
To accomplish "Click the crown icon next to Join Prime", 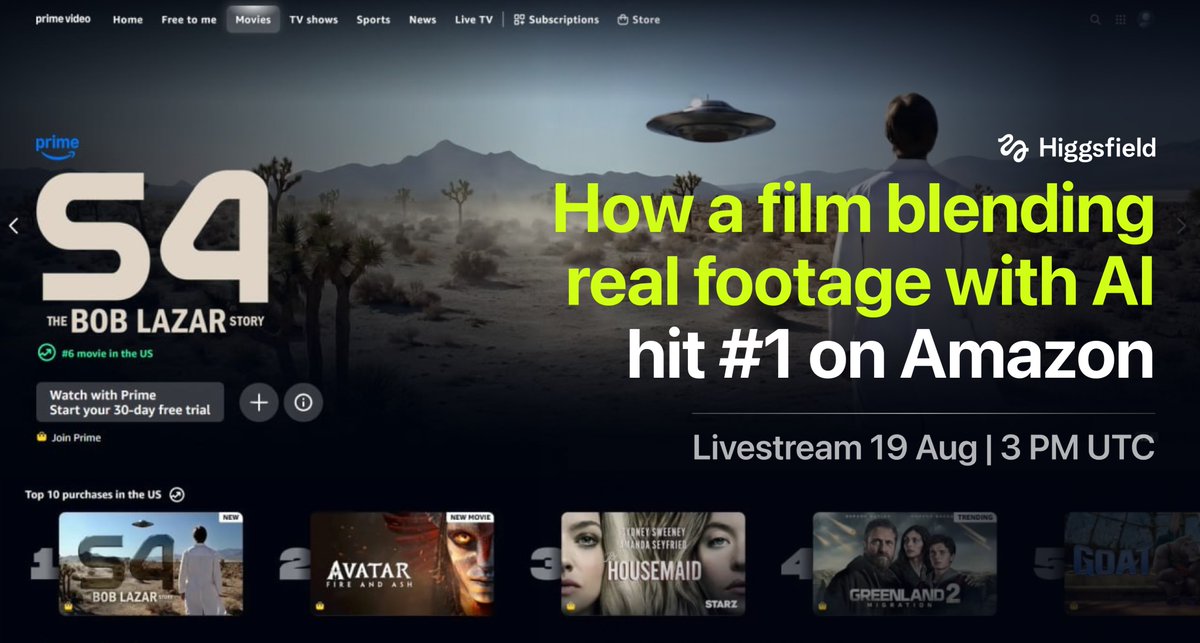I will (42, 437).
